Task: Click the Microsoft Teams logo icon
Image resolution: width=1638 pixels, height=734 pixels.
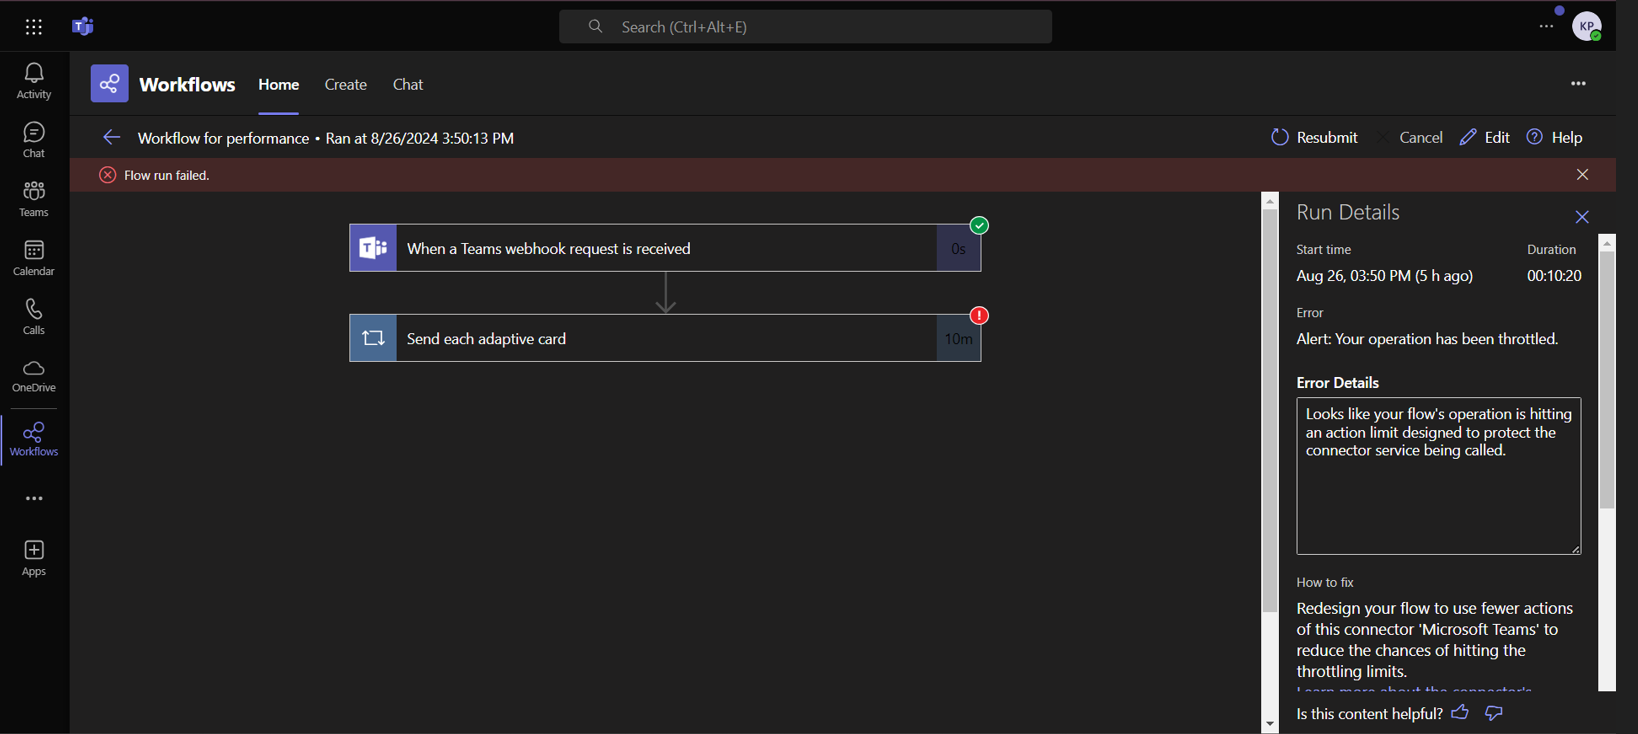Action: [83, 27]
